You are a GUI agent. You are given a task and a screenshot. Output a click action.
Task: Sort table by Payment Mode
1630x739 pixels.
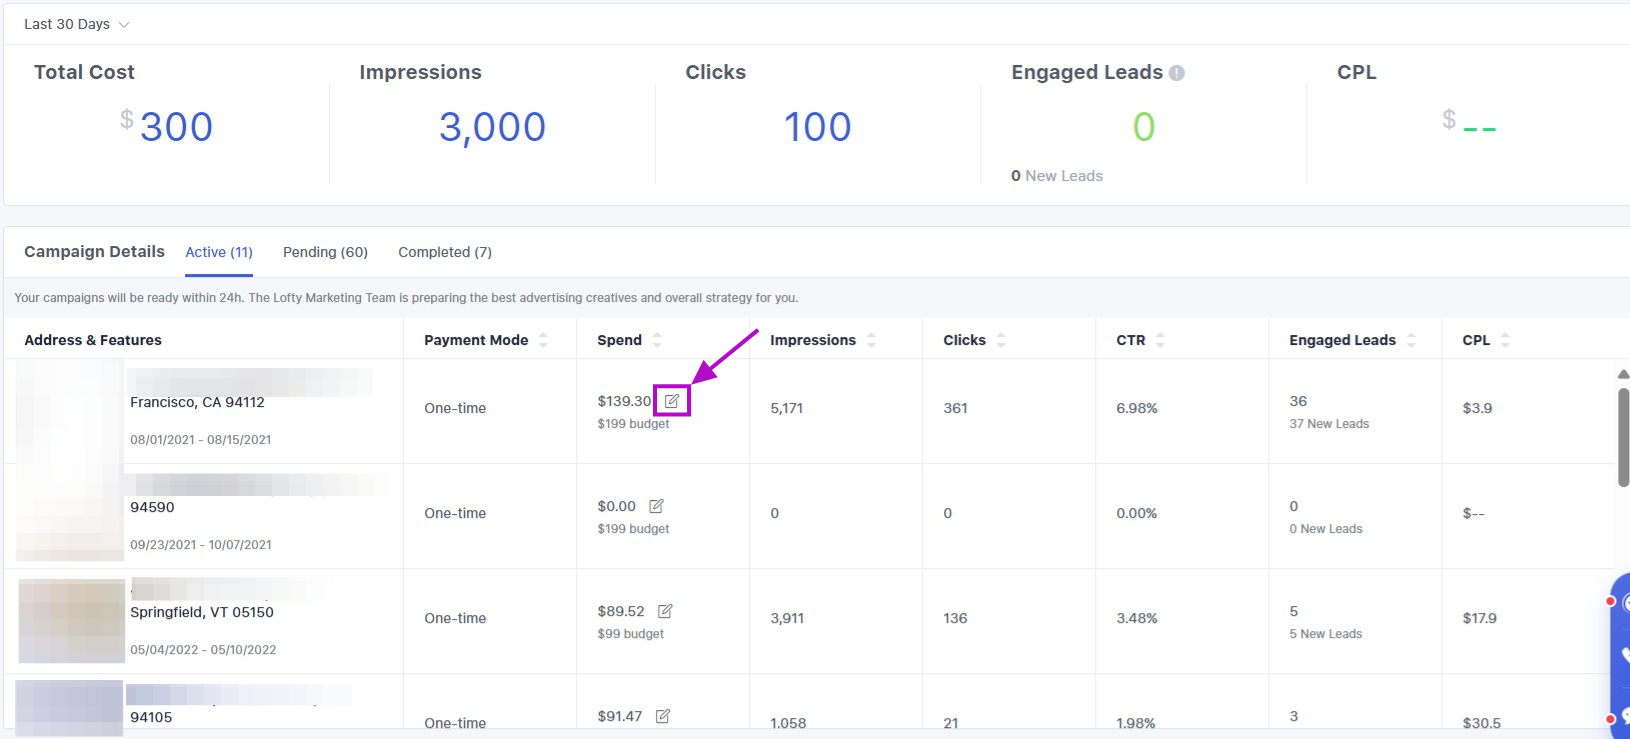543,340
